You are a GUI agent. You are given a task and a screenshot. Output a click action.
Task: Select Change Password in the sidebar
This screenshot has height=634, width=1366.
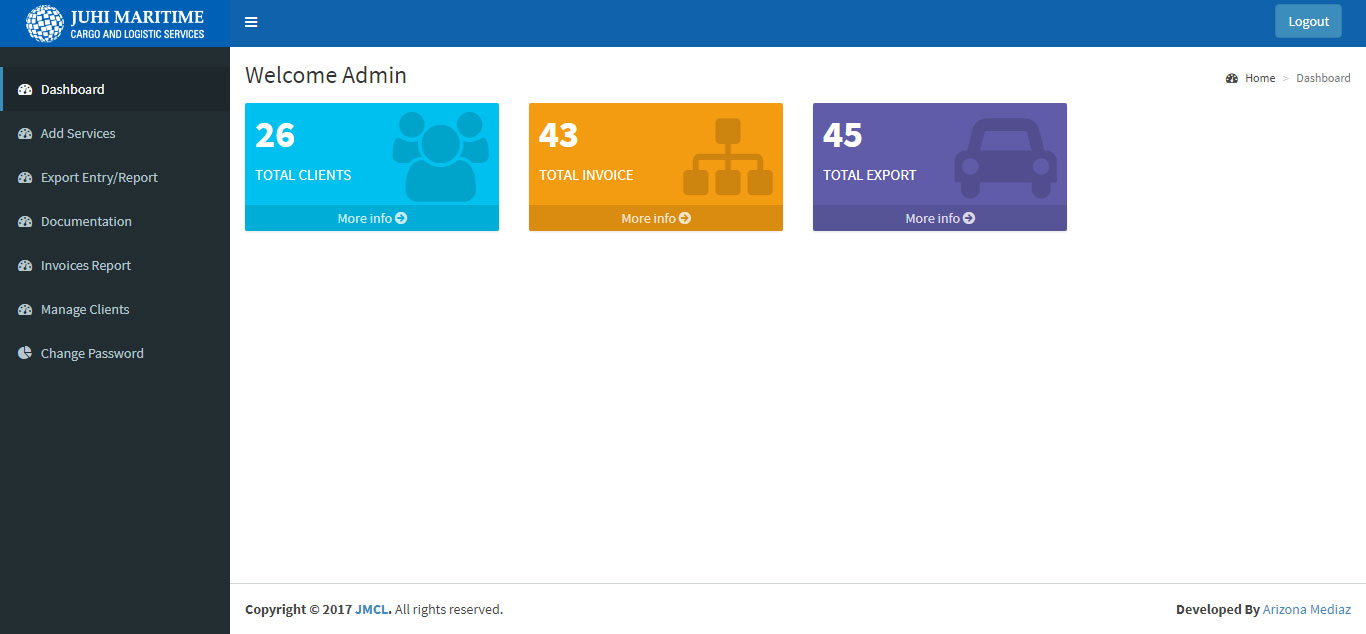point(92,353)
